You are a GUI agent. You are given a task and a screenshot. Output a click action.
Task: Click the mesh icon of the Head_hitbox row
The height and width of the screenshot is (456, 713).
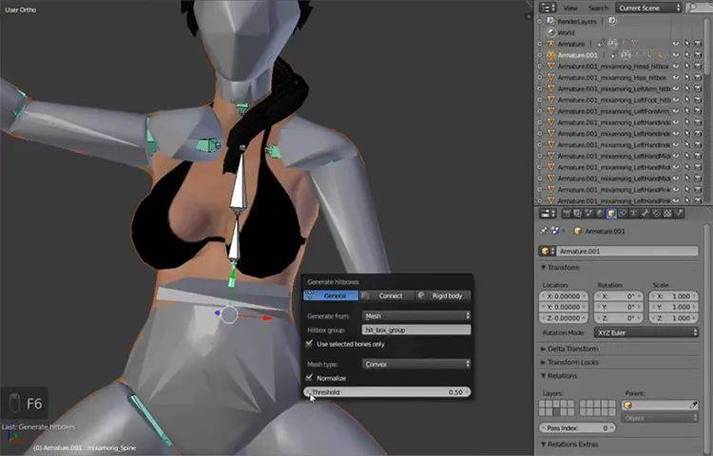(551, 66)
